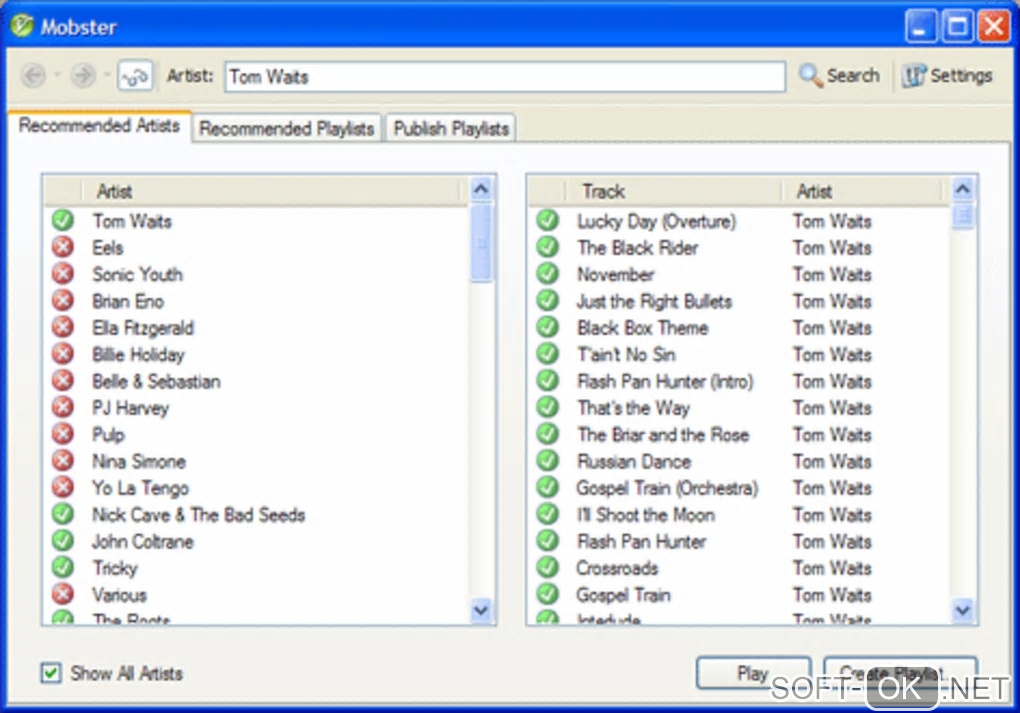This screenshot has width=1020, height=713.
Task: Click the red X icon beside Nina Simone
Action: tap(63, 461)
